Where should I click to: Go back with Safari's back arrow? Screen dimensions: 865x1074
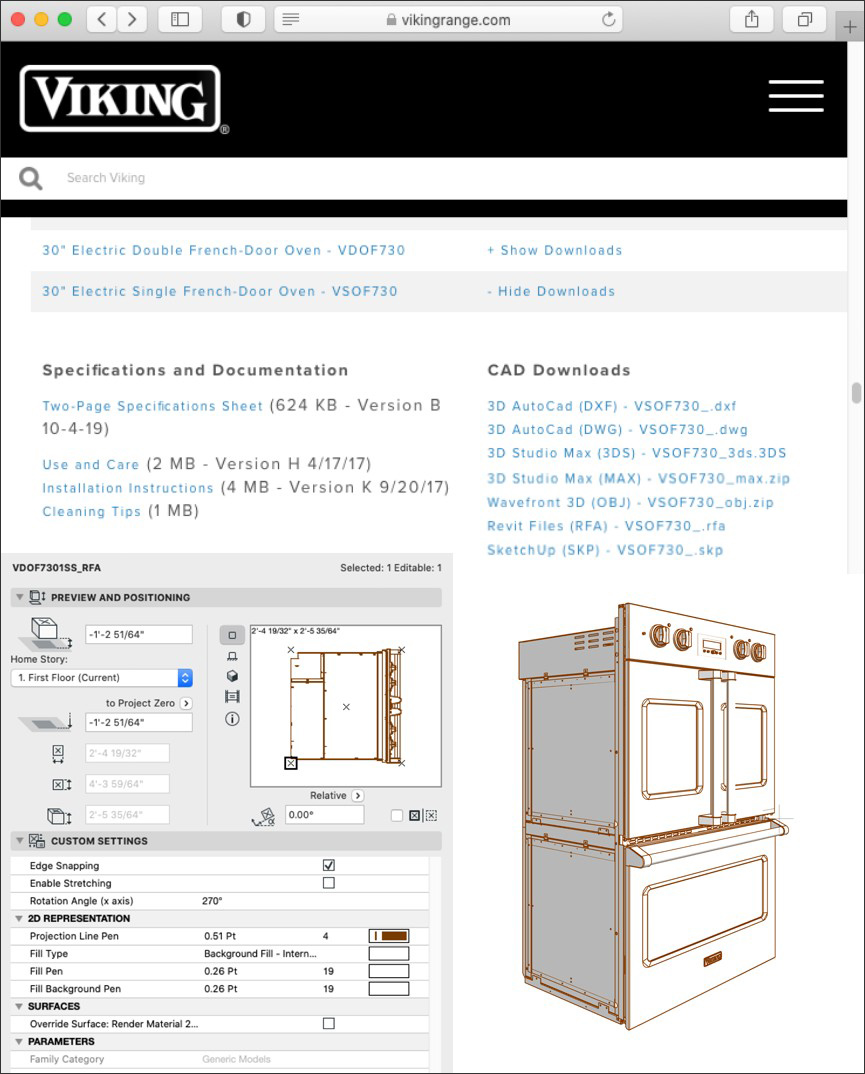[101, 19]
